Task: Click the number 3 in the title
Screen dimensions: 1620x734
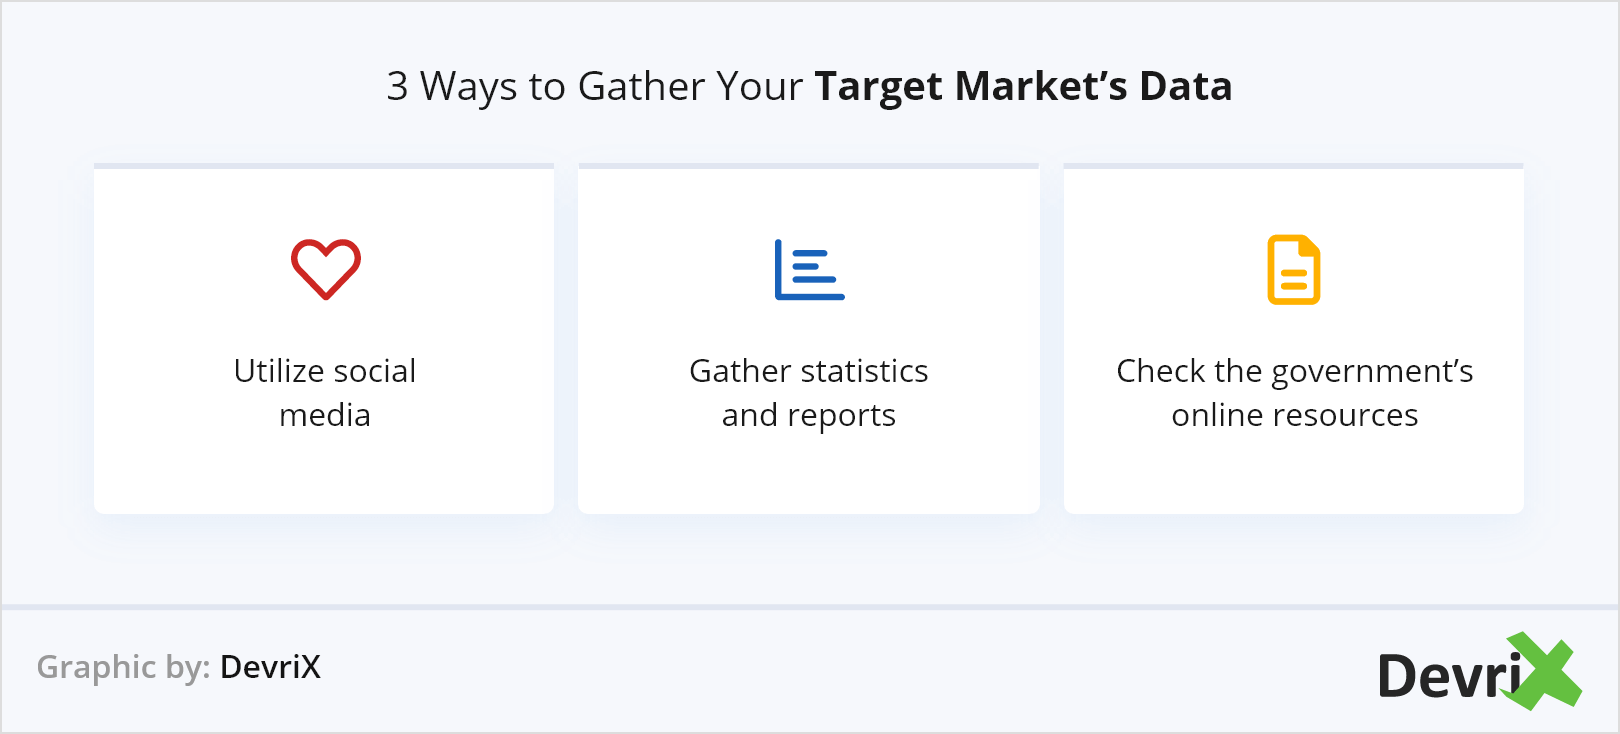Action: 397,86
